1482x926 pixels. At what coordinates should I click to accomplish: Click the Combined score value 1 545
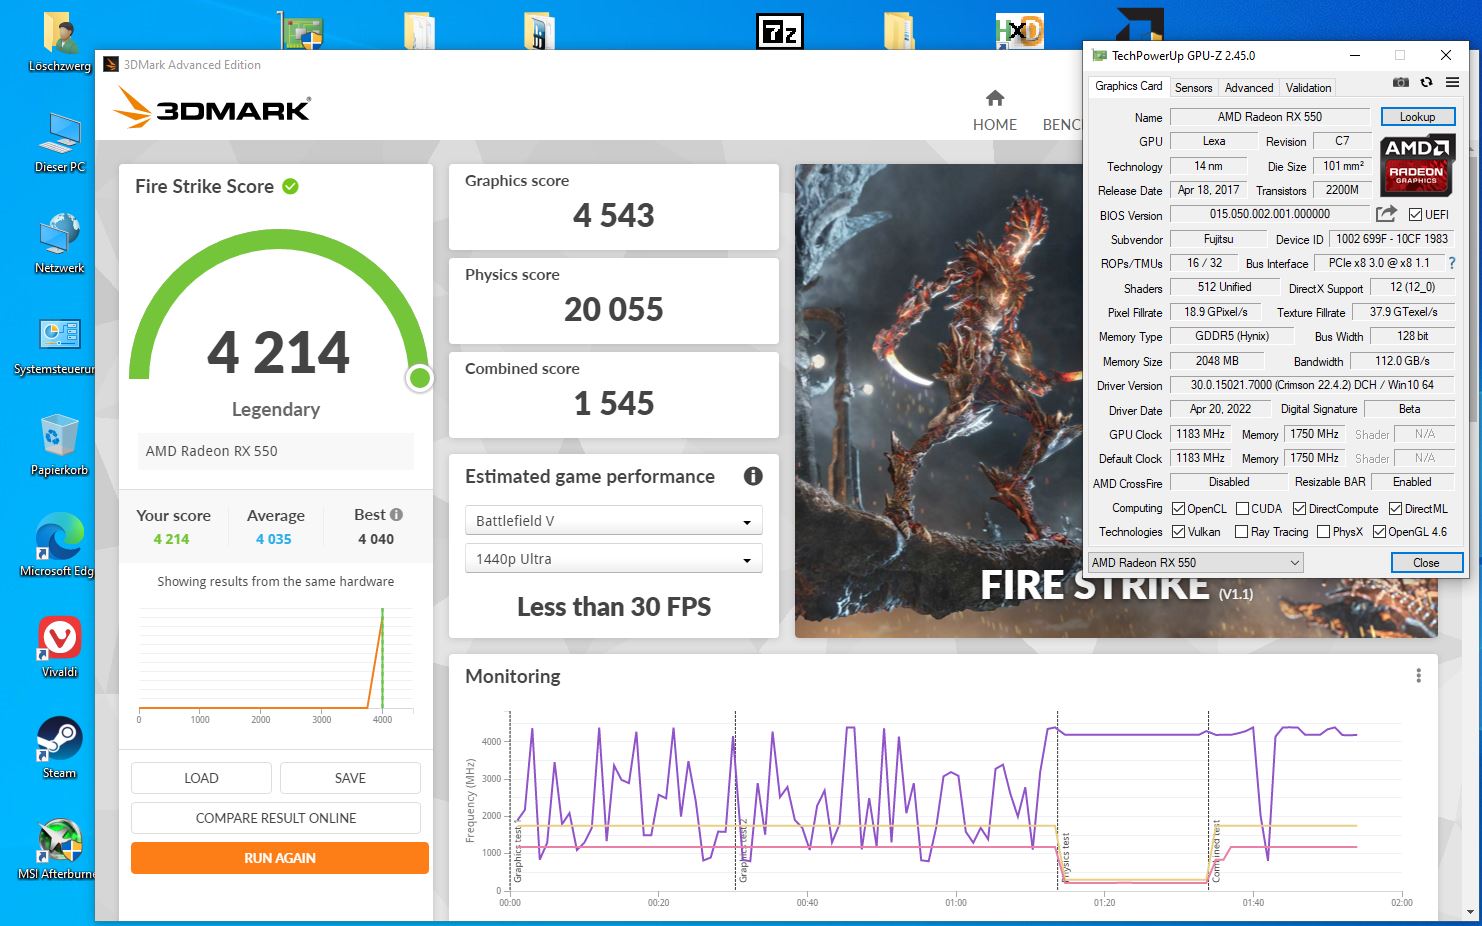[x=613, y=404]
